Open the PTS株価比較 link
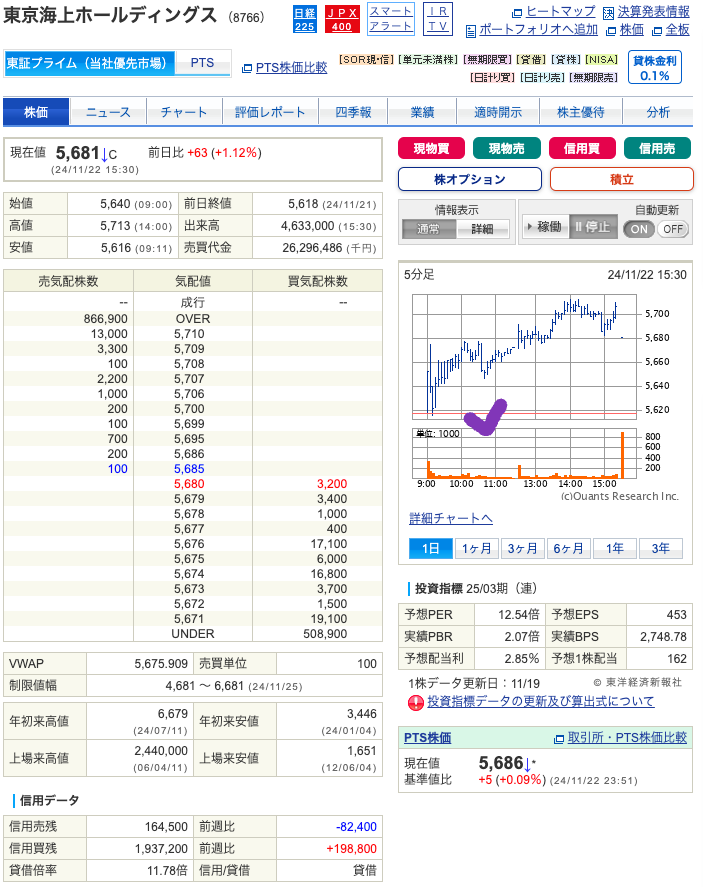This screenshot has height=887, width=703. tap(285, 68)
